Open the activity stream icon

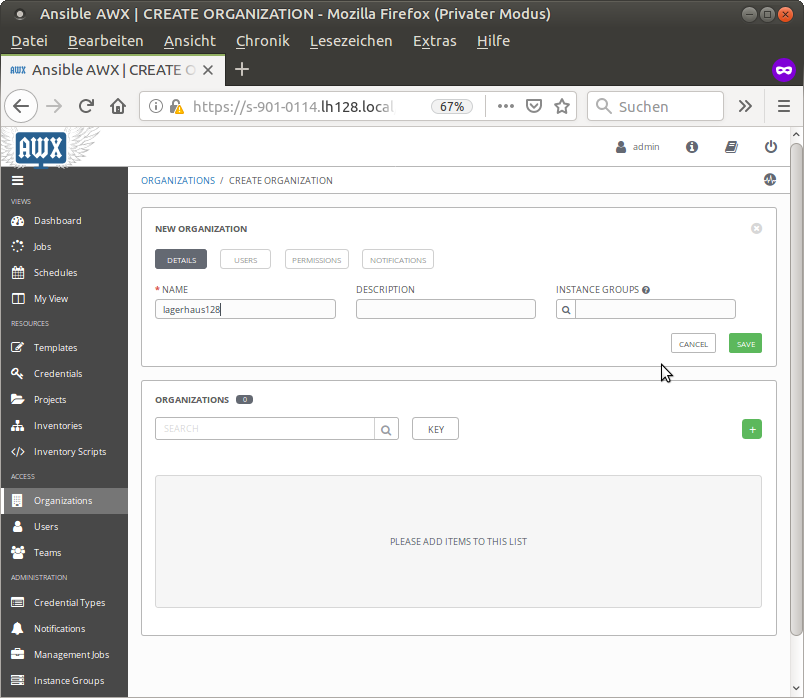click(x=770, y=180)
